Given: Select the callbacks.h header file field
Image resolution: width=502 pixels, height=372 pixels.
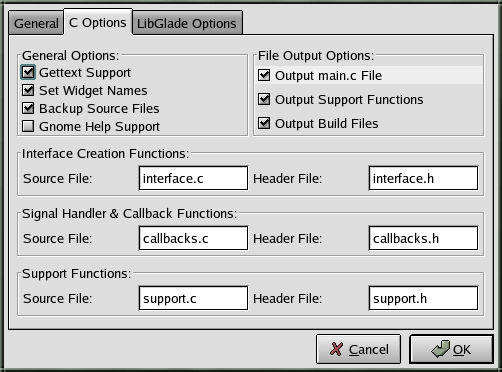Looking at the screenshot, I should coord(423,238).
